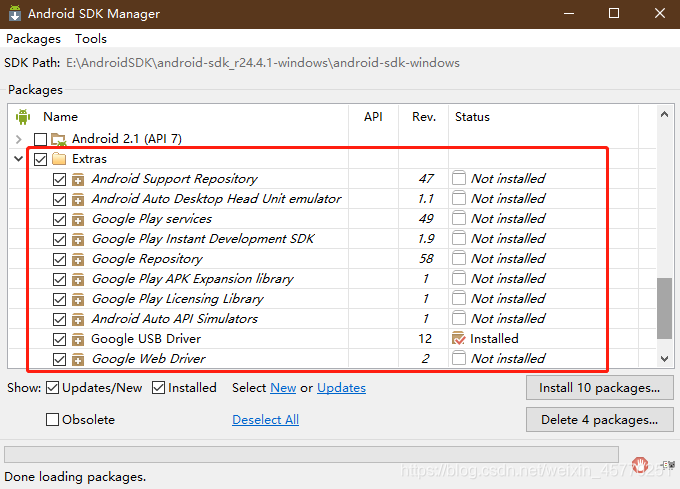
Task: Click the API column header
Action: point(373,117)
